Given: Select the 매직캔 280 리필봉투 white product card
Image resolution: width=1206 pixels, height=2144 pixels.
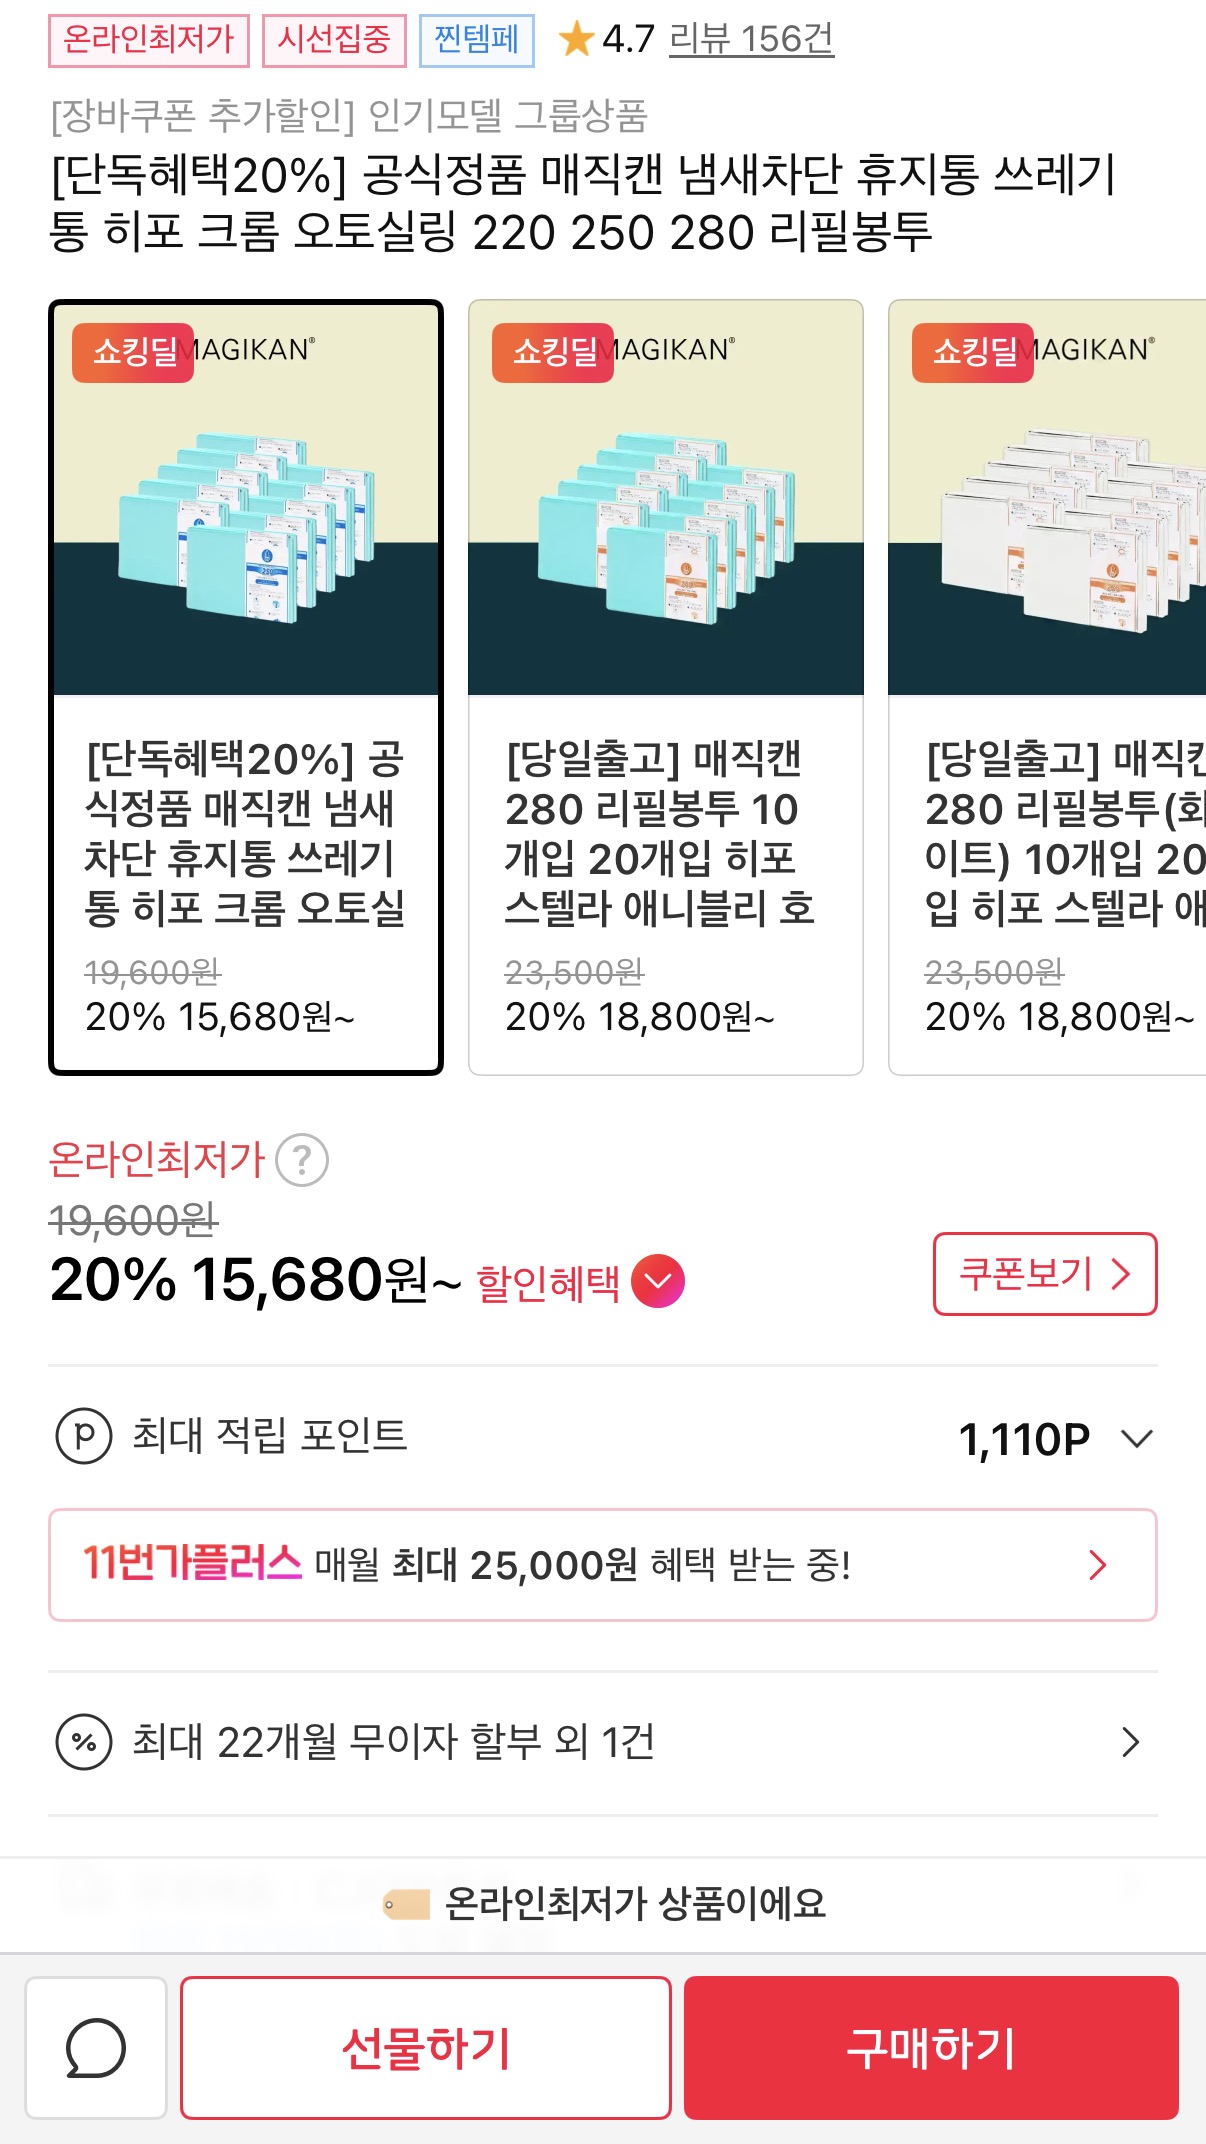Looking at the screenshot, I should pyautogui.click(x=1048, y=687).
